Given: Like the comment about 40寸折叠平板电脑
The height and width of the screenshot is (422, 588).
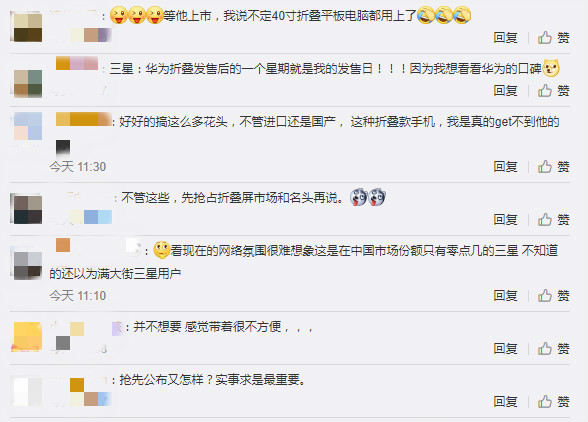Looking at the screenshot, I should coord(554,38).
